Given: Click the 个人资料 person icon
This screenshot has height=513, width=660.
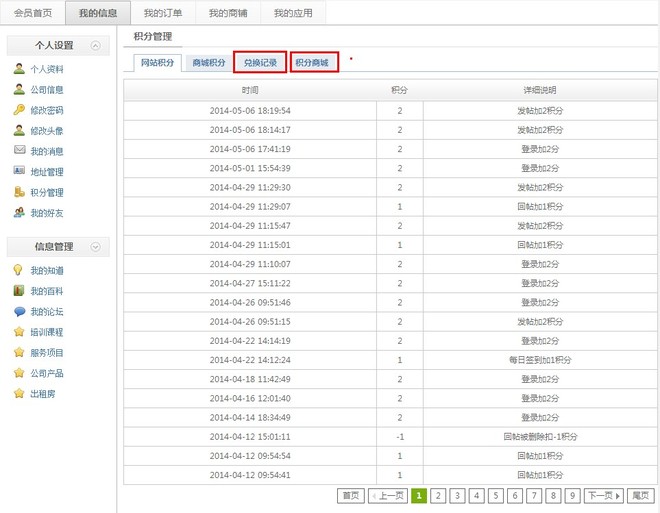Looking at the screenshot, I should point(19,69).
